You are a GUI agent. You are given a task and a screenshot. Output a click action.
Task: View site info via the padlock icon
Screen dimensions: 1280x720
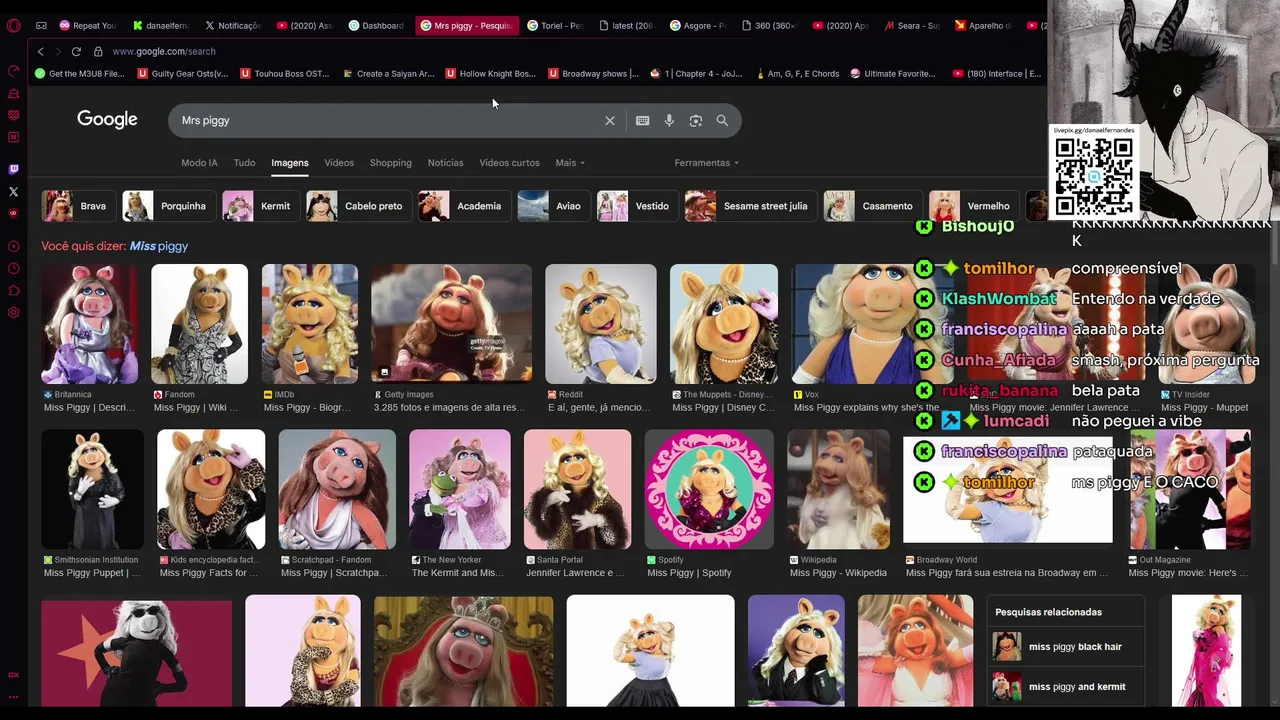pyautogui.click(x=98, y=51)
